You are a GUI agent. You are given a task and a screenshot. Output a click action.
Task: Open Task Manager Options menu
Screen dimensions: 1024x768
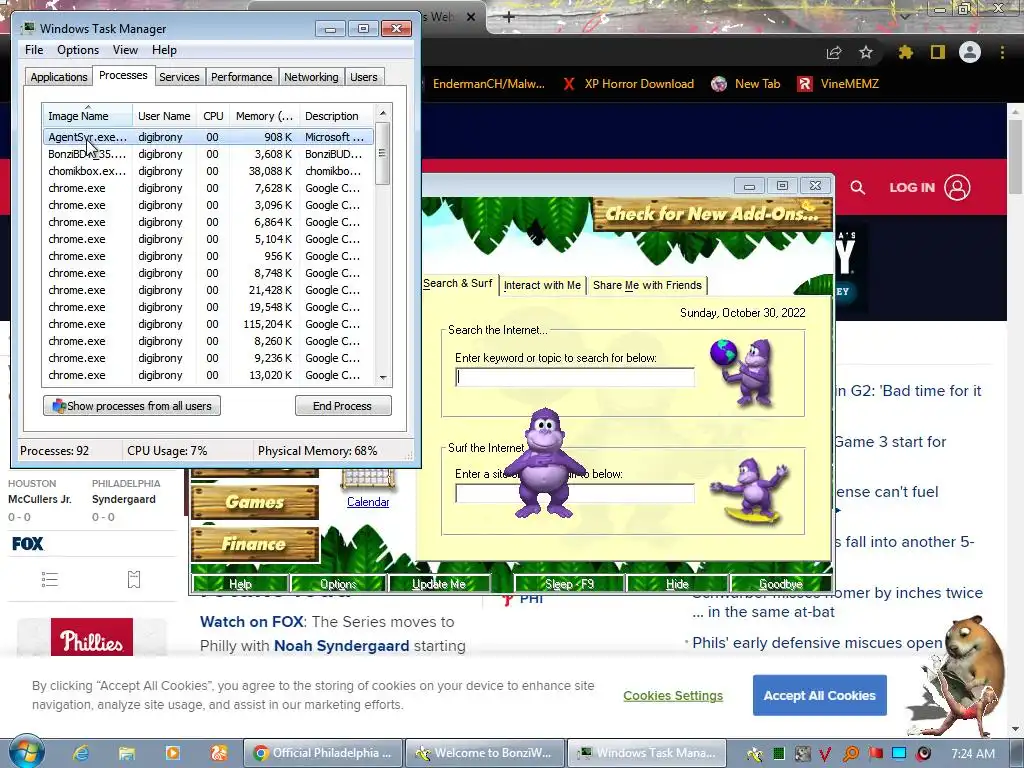pos(78,50)
